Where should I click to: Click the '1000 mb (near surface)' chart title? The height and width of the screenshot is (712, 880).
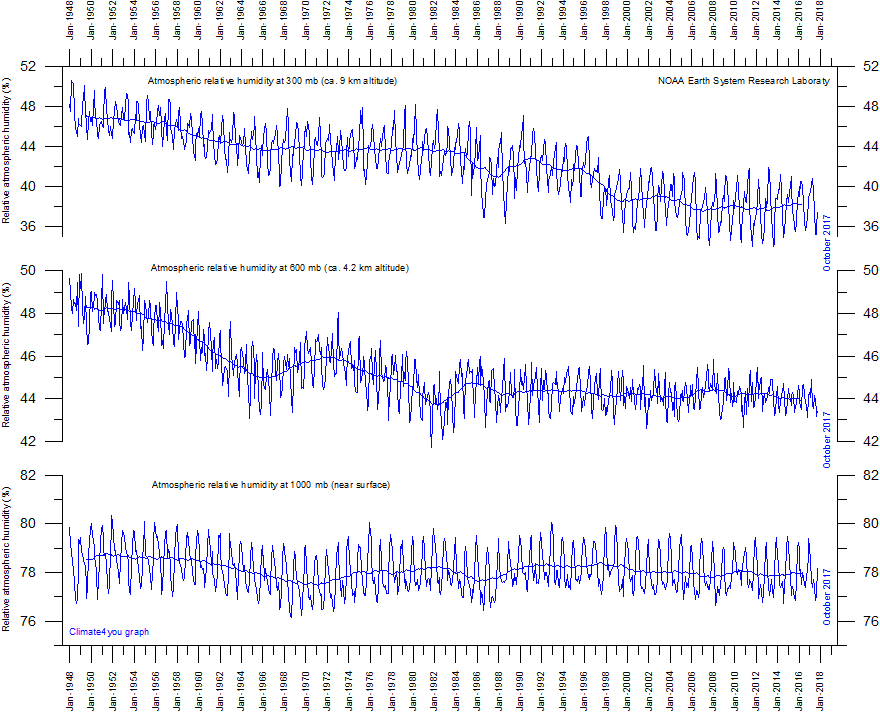(x=271, y=485)
